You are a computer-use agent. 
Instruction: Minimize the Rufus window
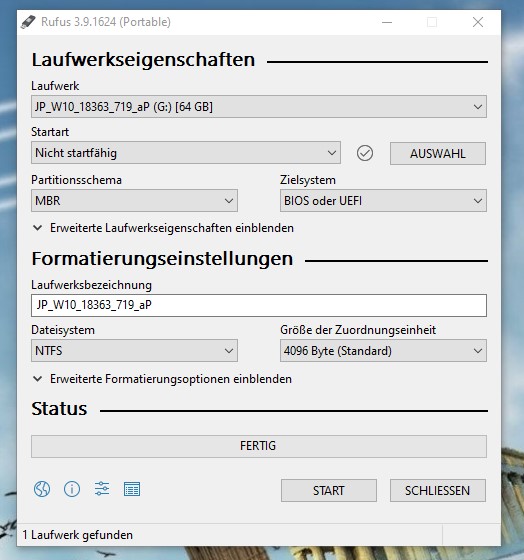click(x=387, y=22)
